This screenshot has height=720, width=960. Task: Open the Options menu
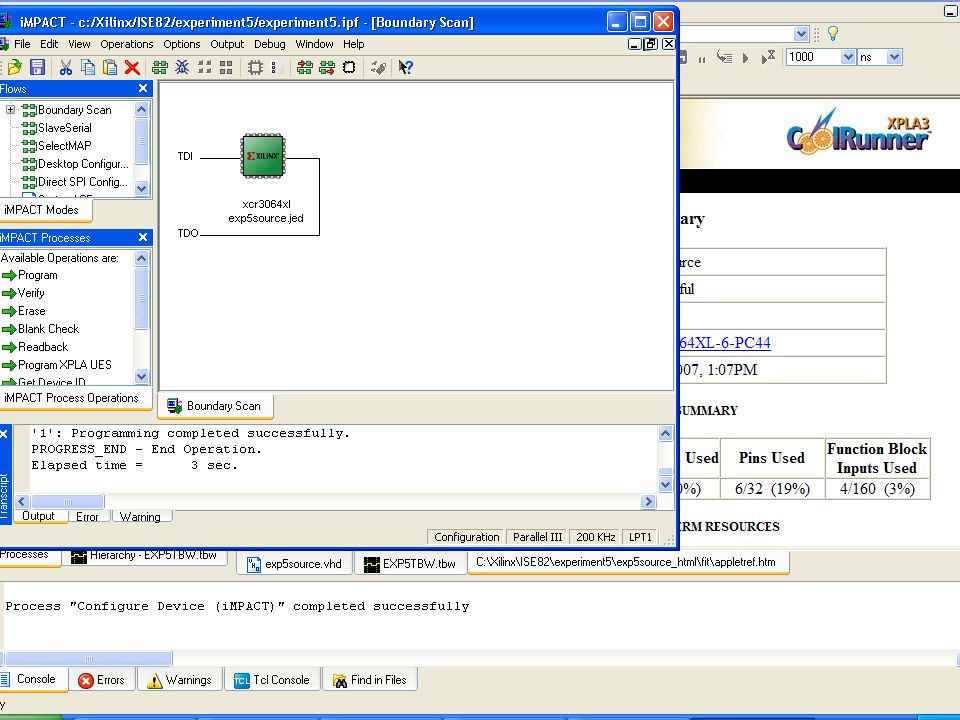click(x=182, y=44)
